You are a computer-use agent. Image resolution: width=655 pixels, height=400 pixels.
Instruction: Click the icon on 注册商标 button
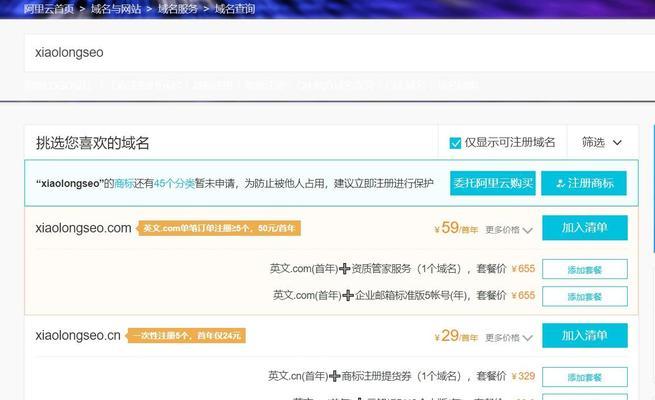561,183
